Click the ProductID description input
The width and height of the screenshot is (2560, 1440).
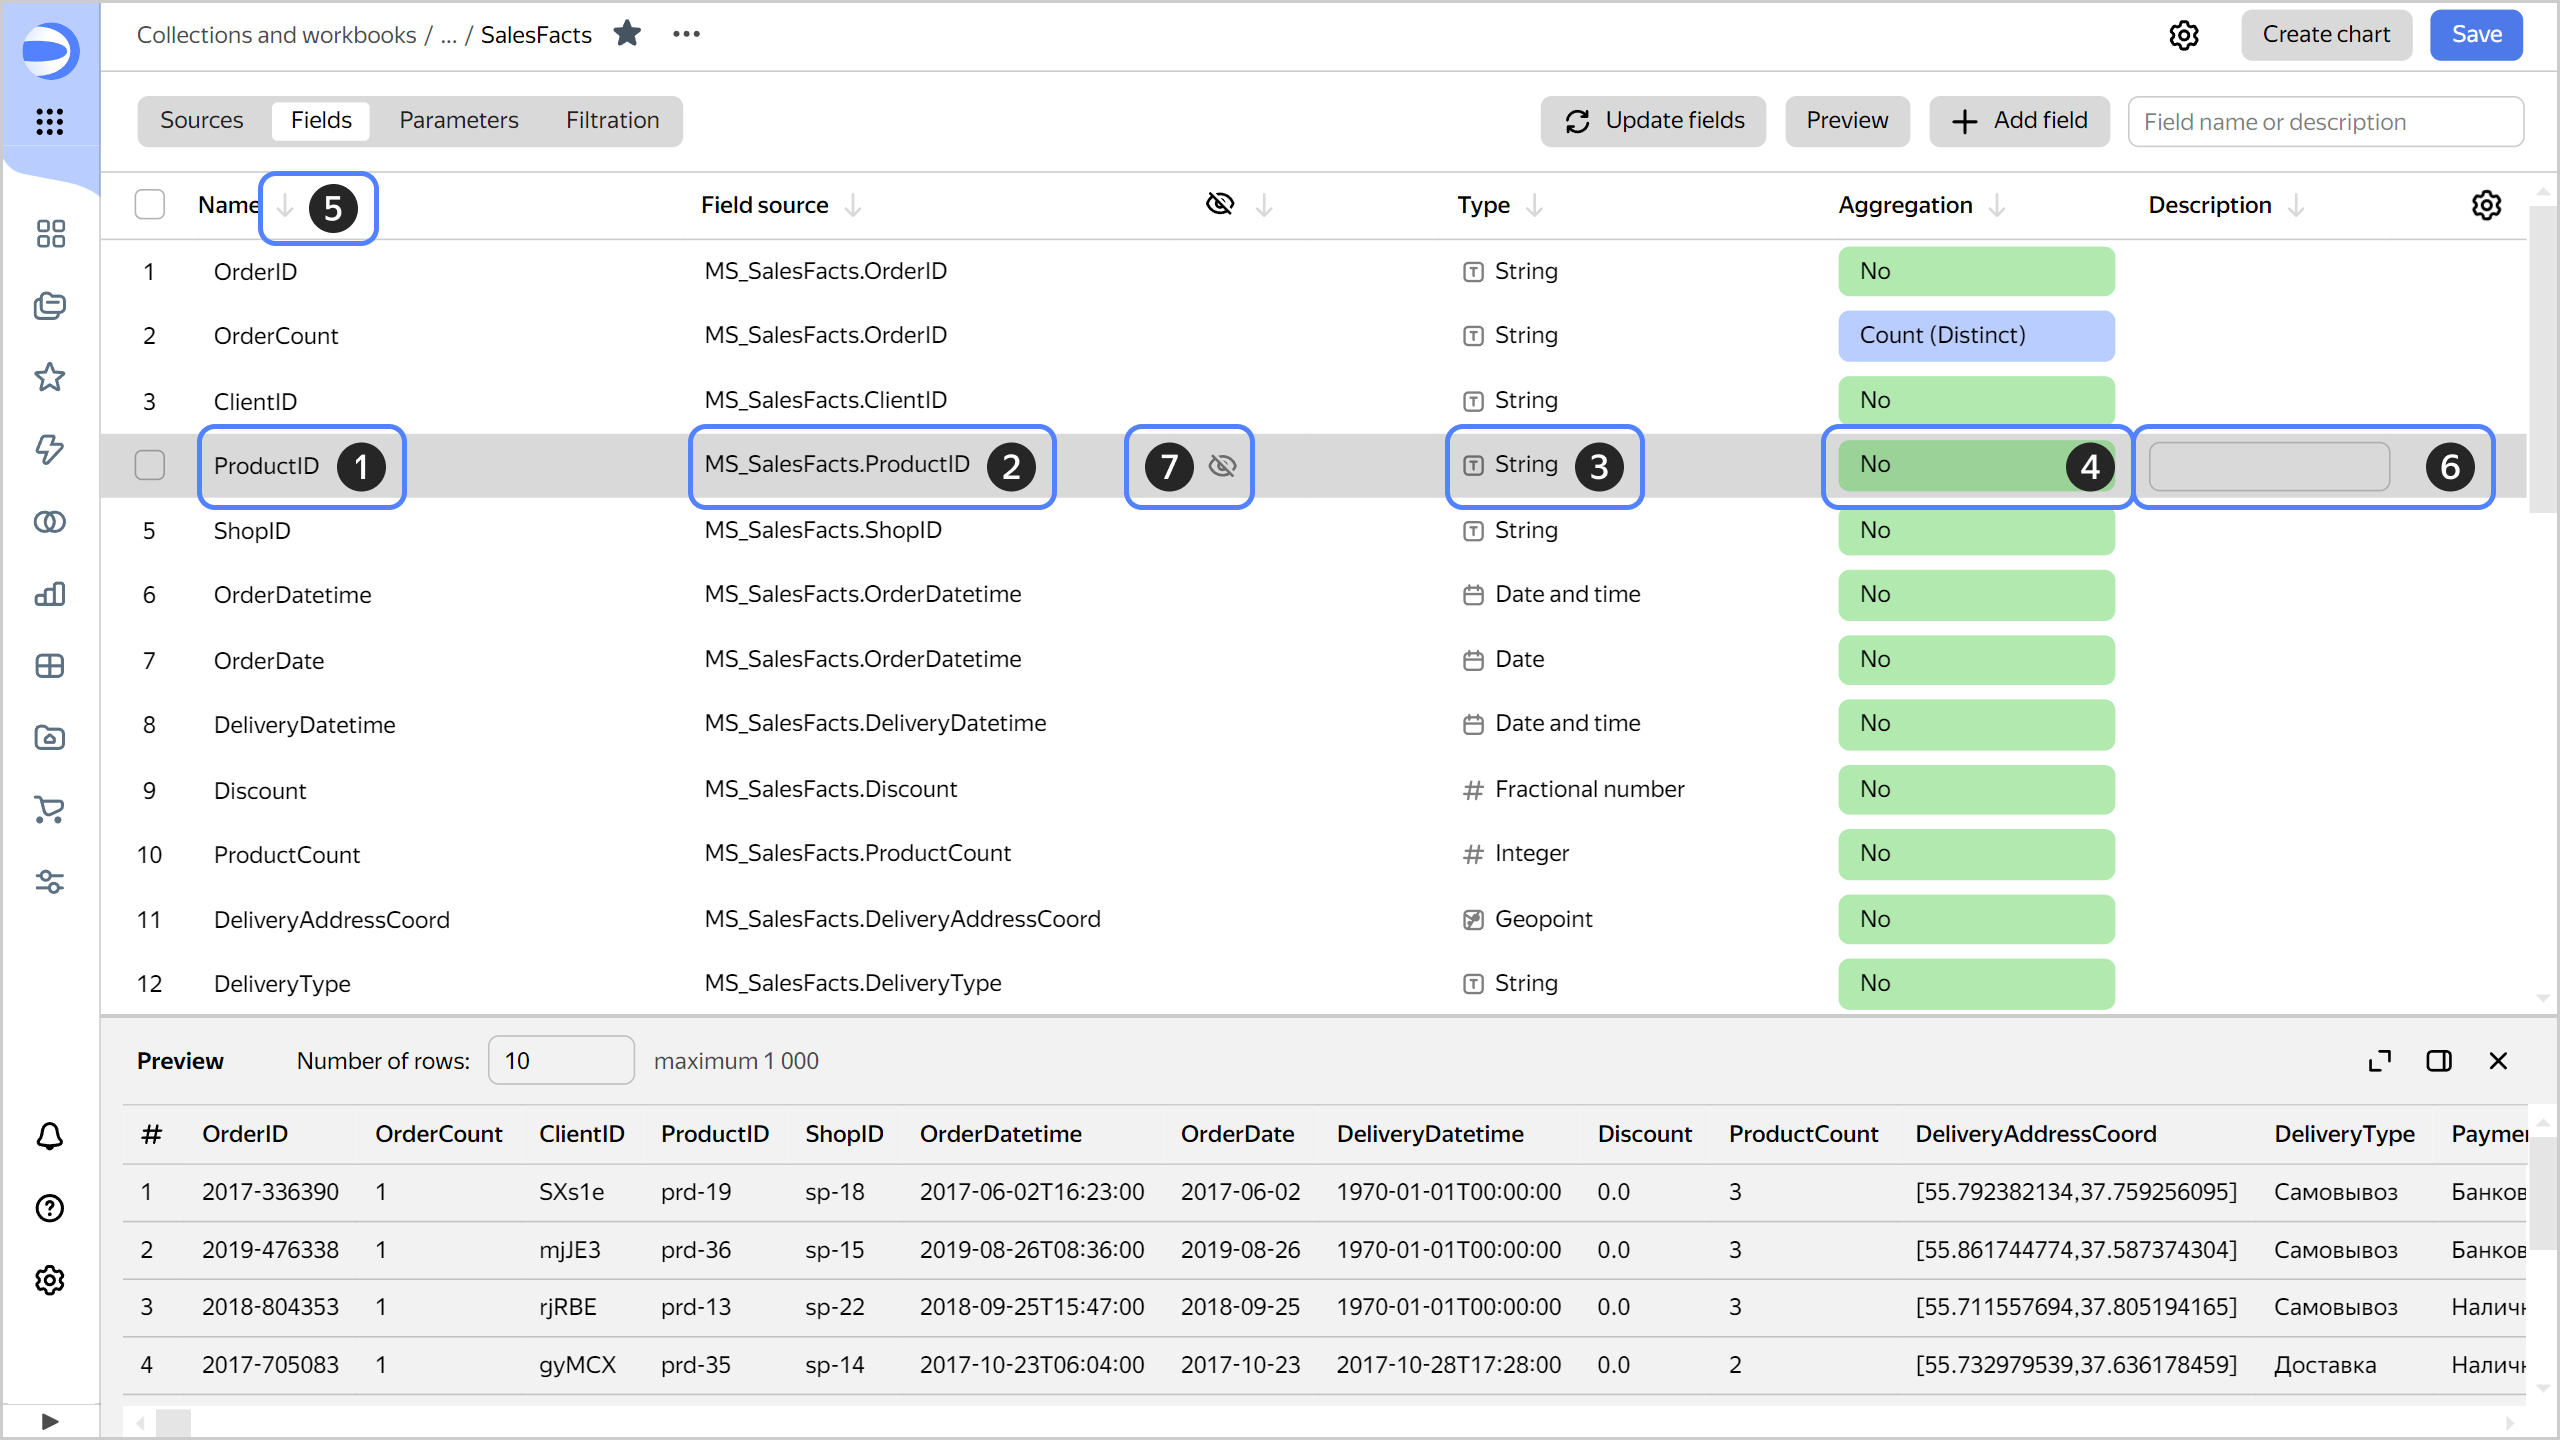[x=2270, y=467]
